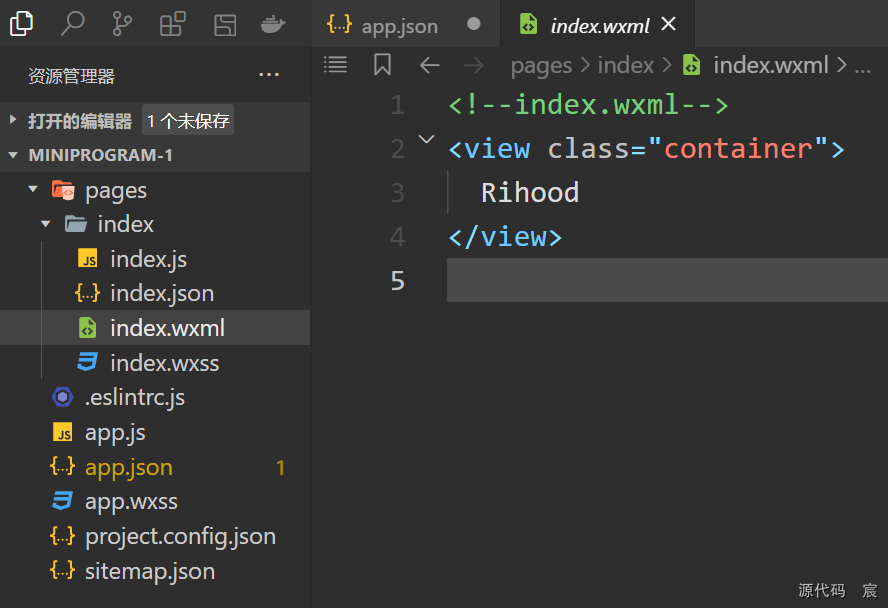Open project.config.json in the file tree
Screen dimensions: 888x608
(155, 536)
